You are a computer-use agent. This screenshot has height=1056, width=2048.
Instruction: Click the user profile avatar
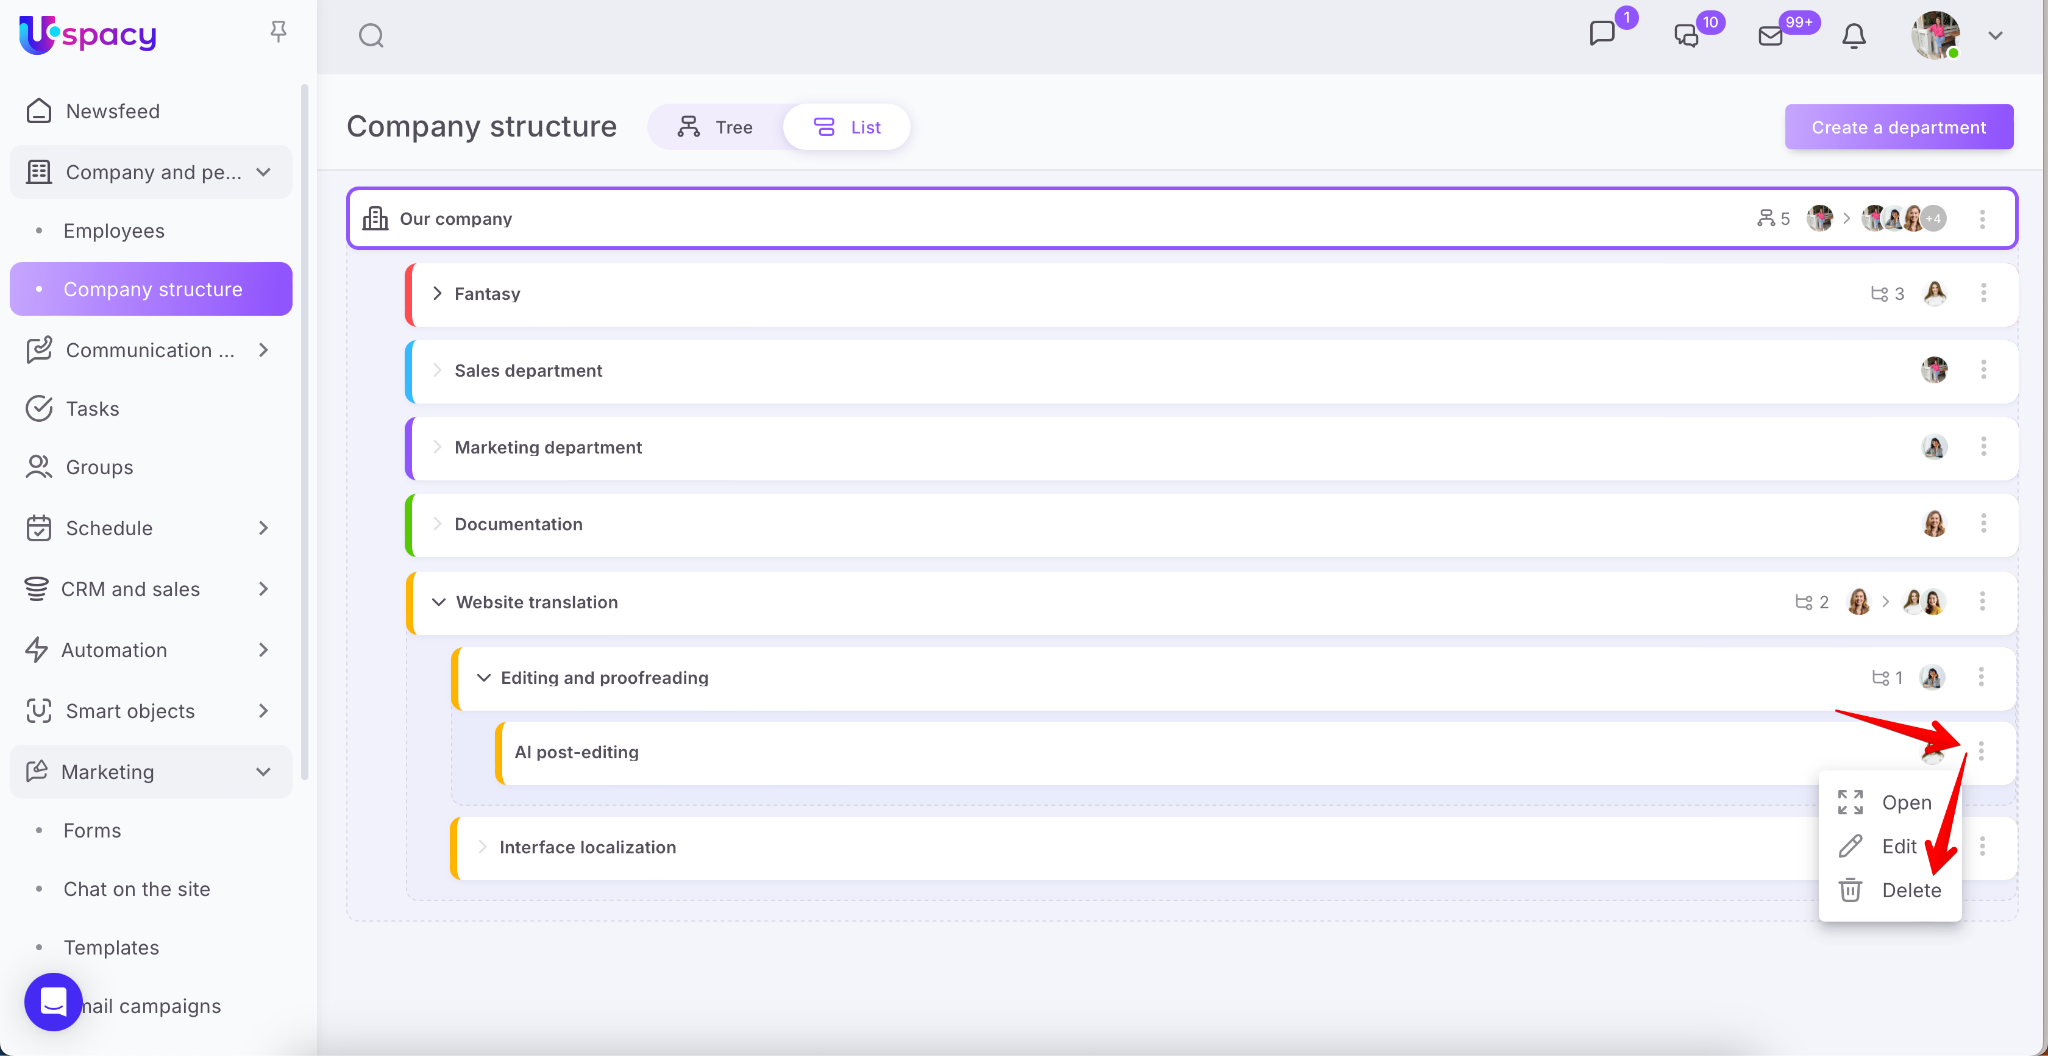[1935, 36]
